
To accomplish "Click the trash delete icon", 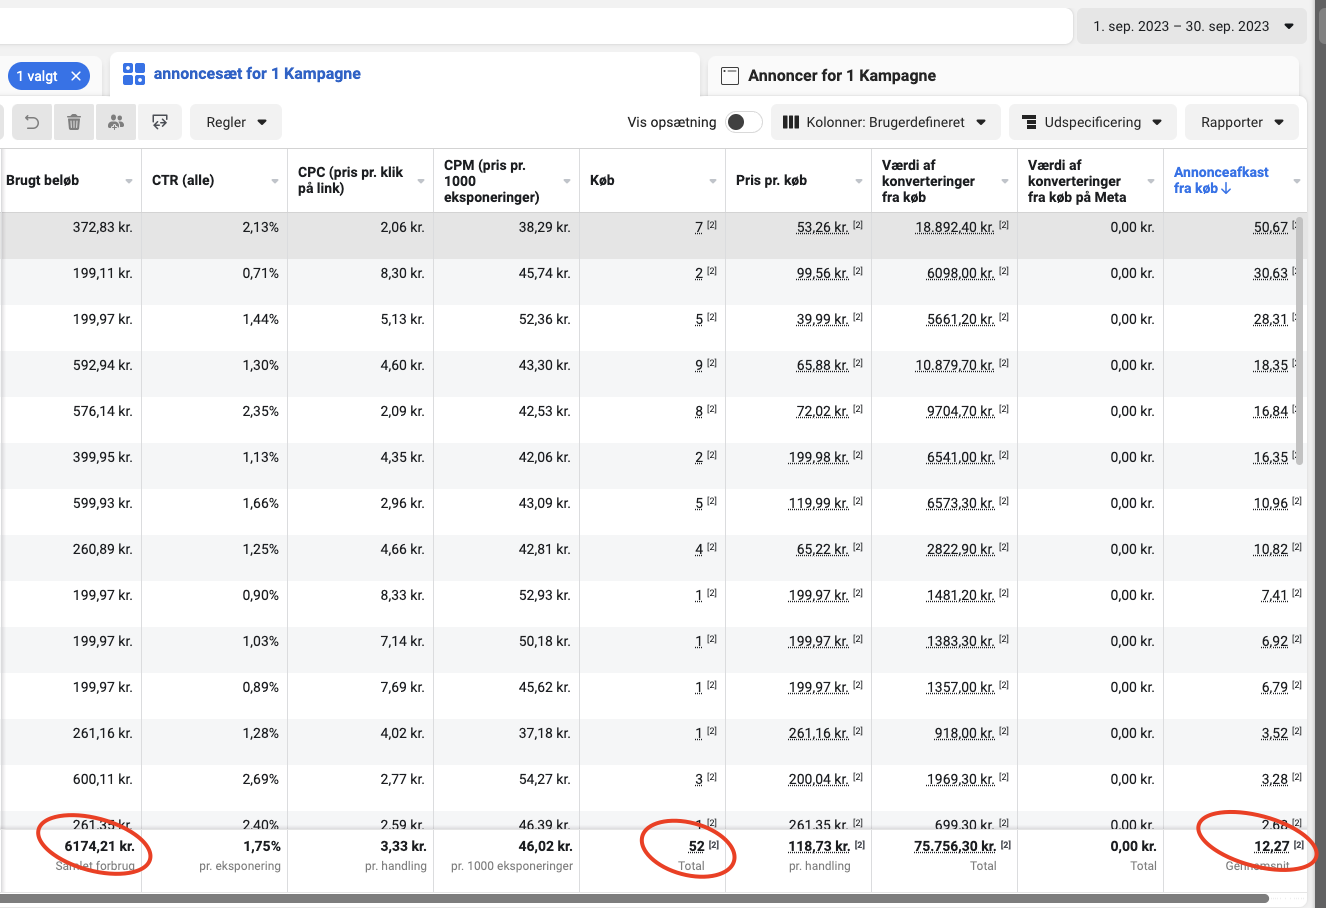I will [74, 122].
